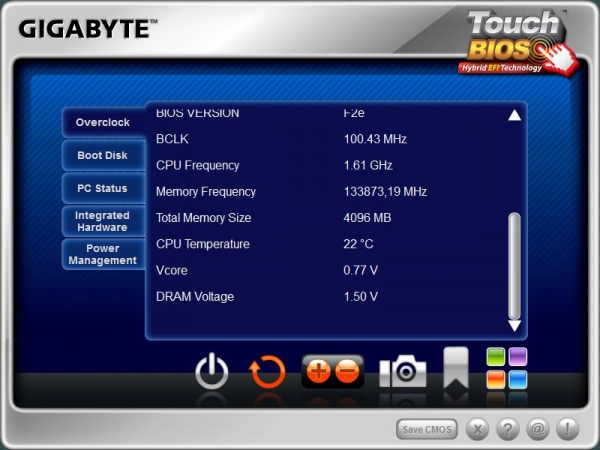Open the Integrated Hardware tab
The image size is (600, 450).
[103, 221]
